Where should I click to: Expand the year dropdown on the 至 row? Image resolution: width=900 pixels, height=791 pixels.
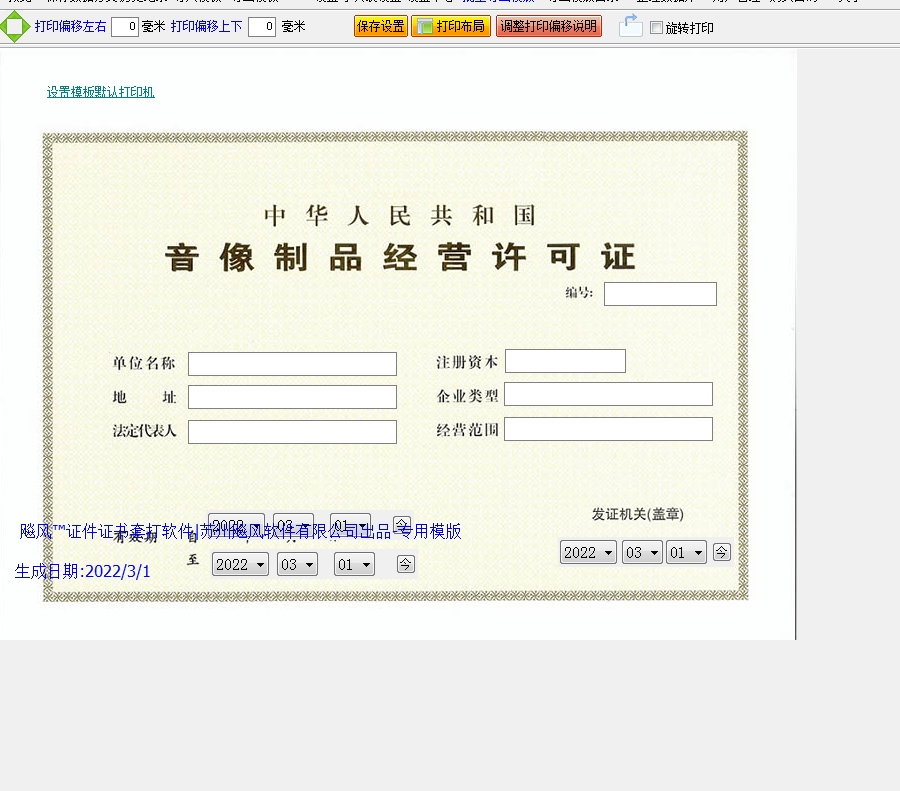240,564
